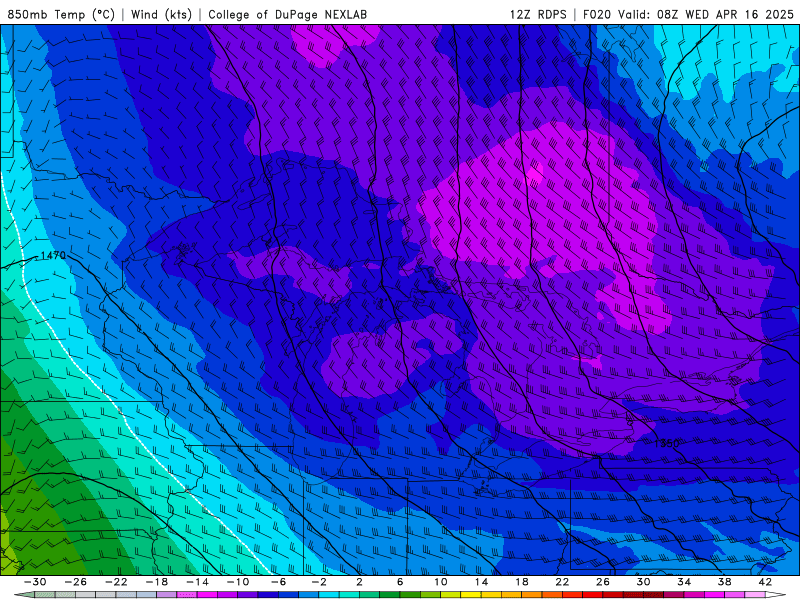Screen dimensions: 800x600
Task: Click the '850mb Temp (°C)' title text
Action: 61,14
